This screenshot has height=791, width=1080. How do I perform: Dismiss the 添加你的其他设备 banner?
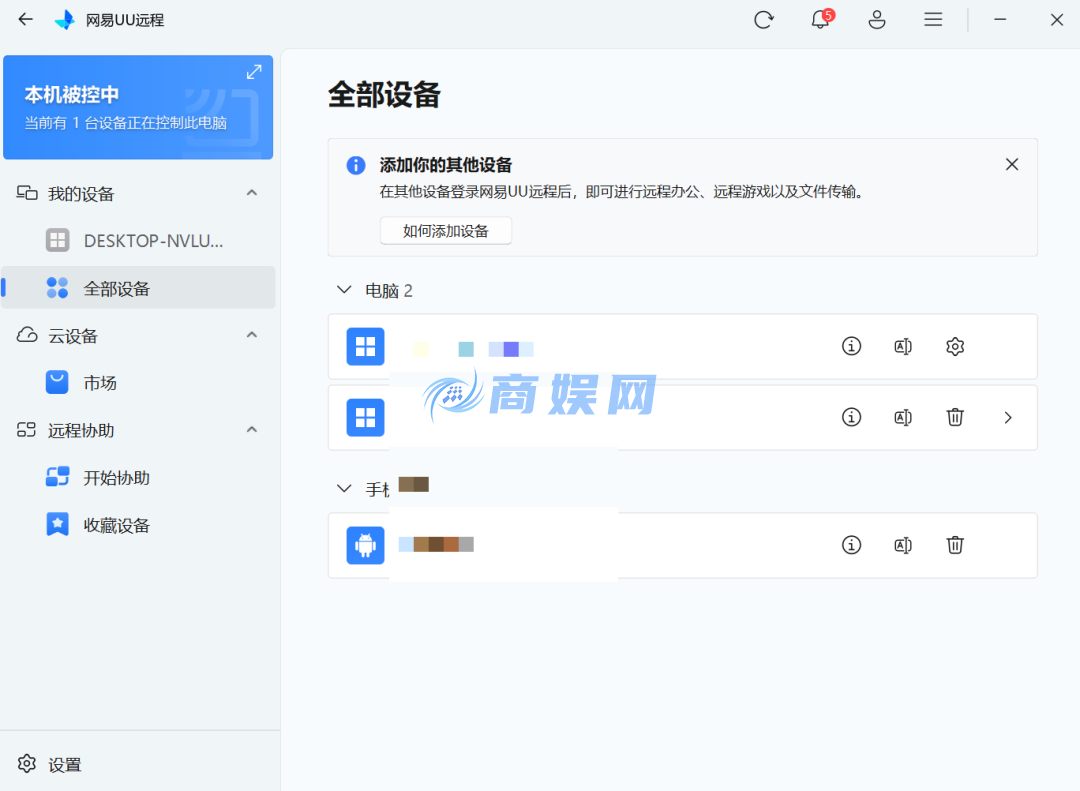click(x=1011, y=164)
